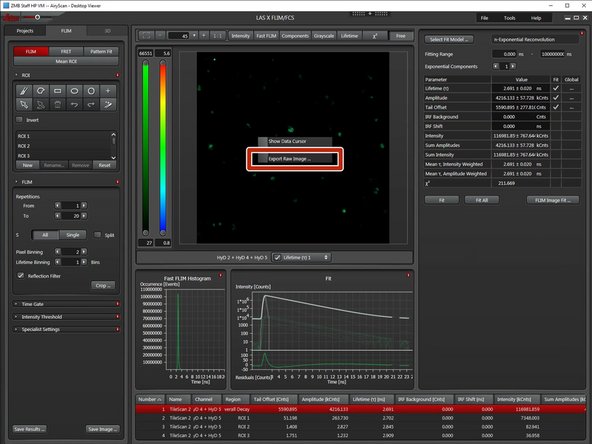Choose Show Data Cursor from context menu
This screenshot has height=444, width=592.
295,141
